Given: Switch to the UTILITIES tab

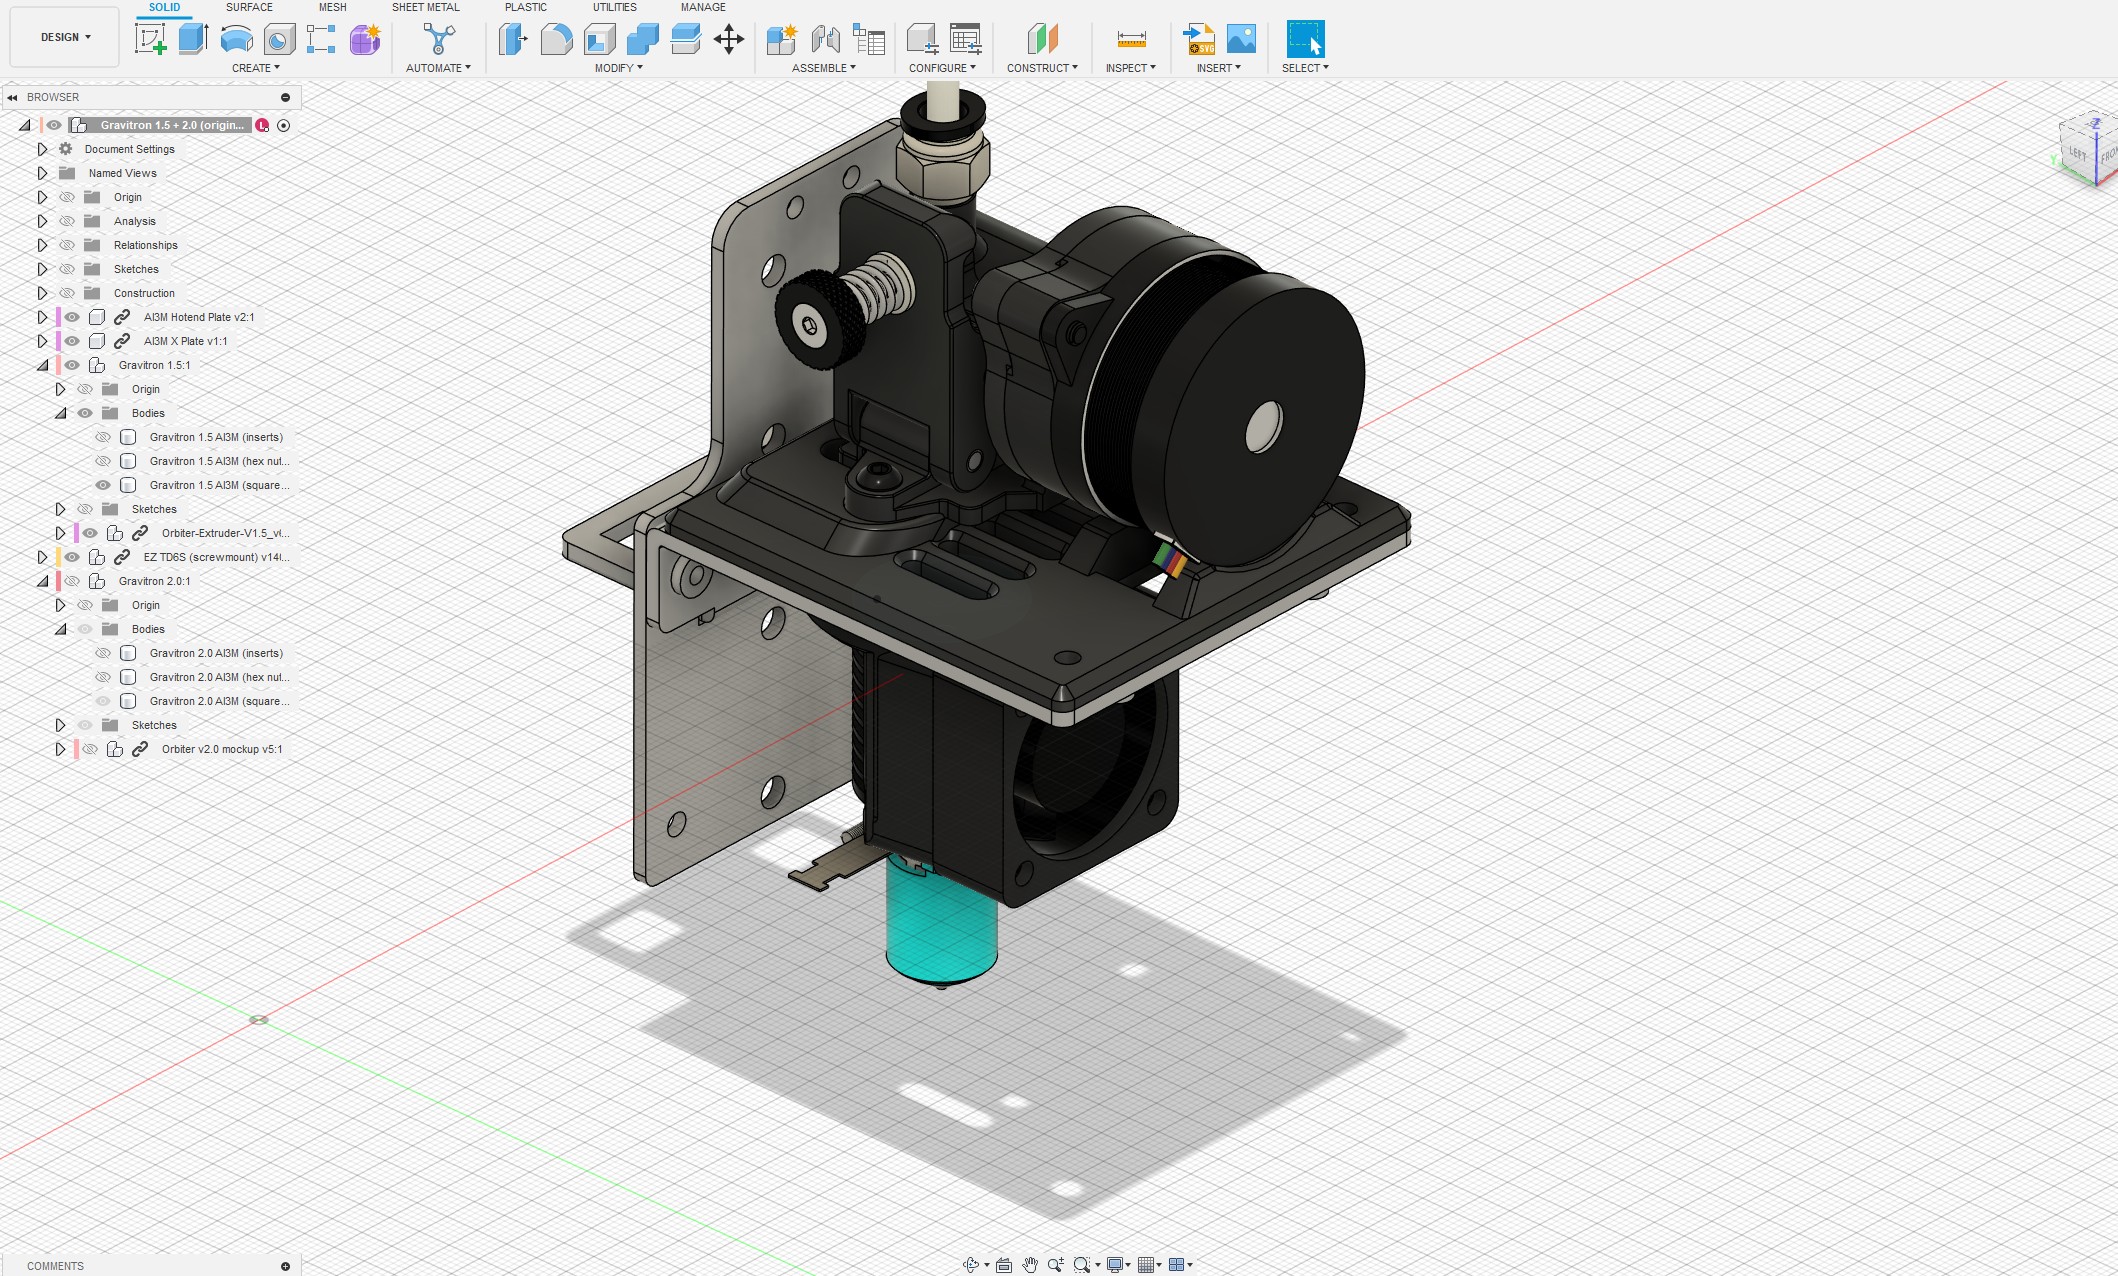Looking at the screenshot, I should click(615, 7).
